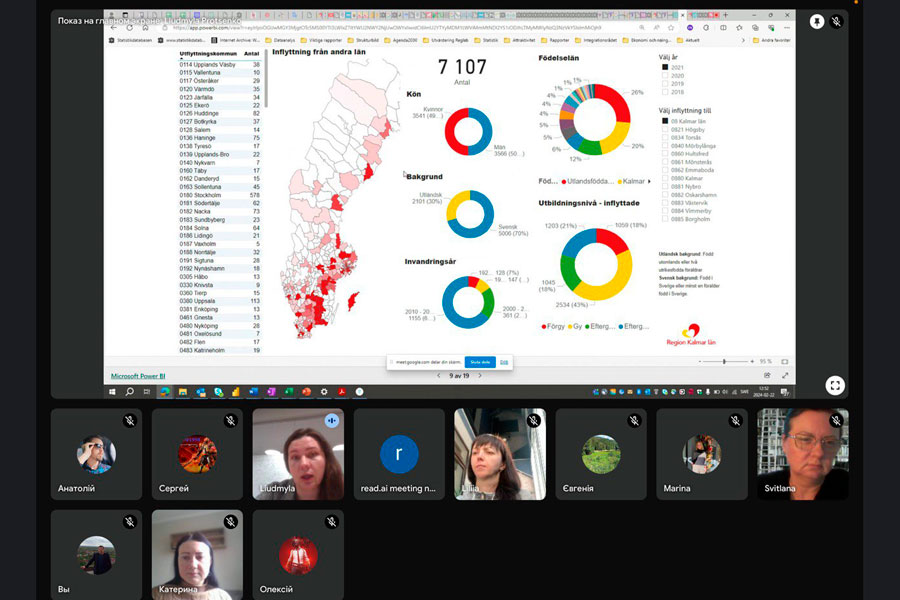
Task: Check the 2019 year filter
Action: [665, 83]
